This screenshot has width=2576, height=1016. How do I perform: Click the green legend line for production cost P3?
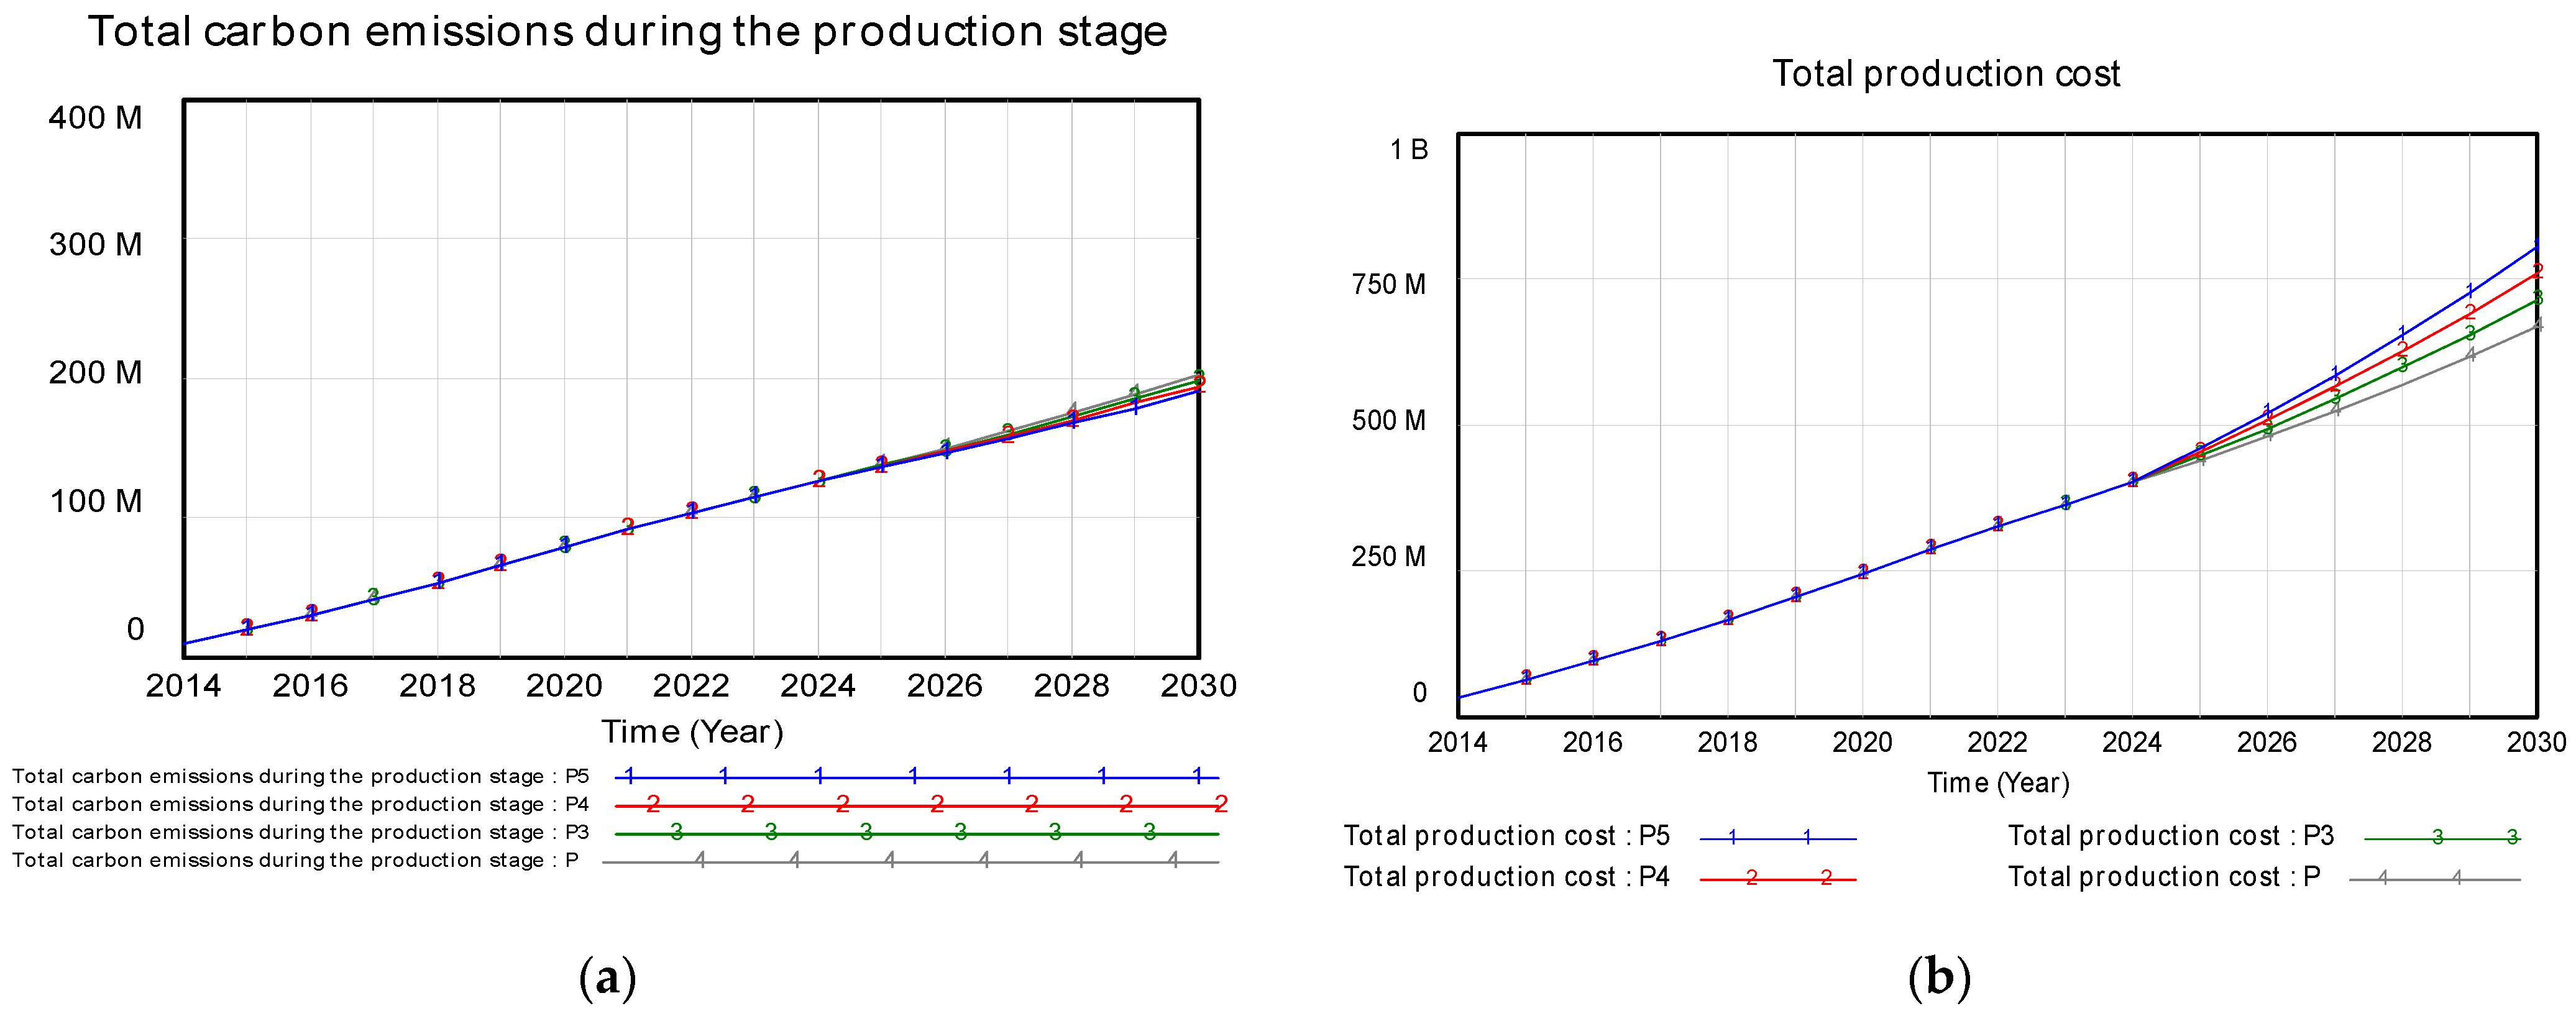pyautogui.click(x=2442, y=838)
